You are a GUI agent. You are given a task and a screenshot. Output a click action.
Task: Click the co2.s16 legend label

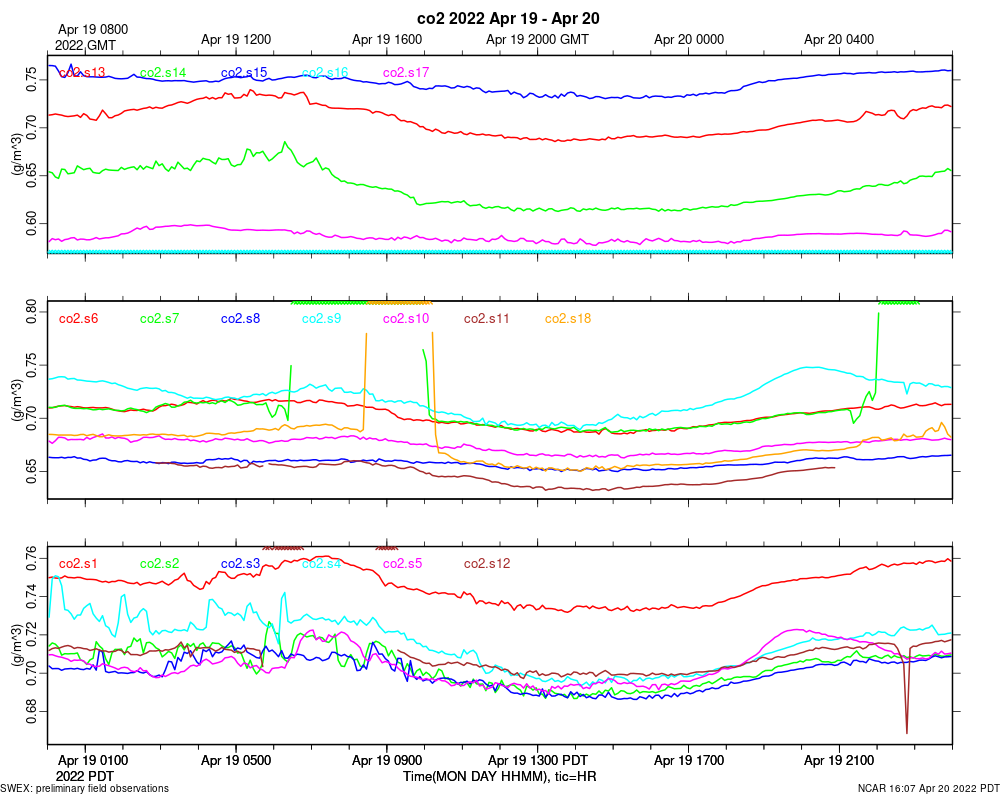[325, 73]
